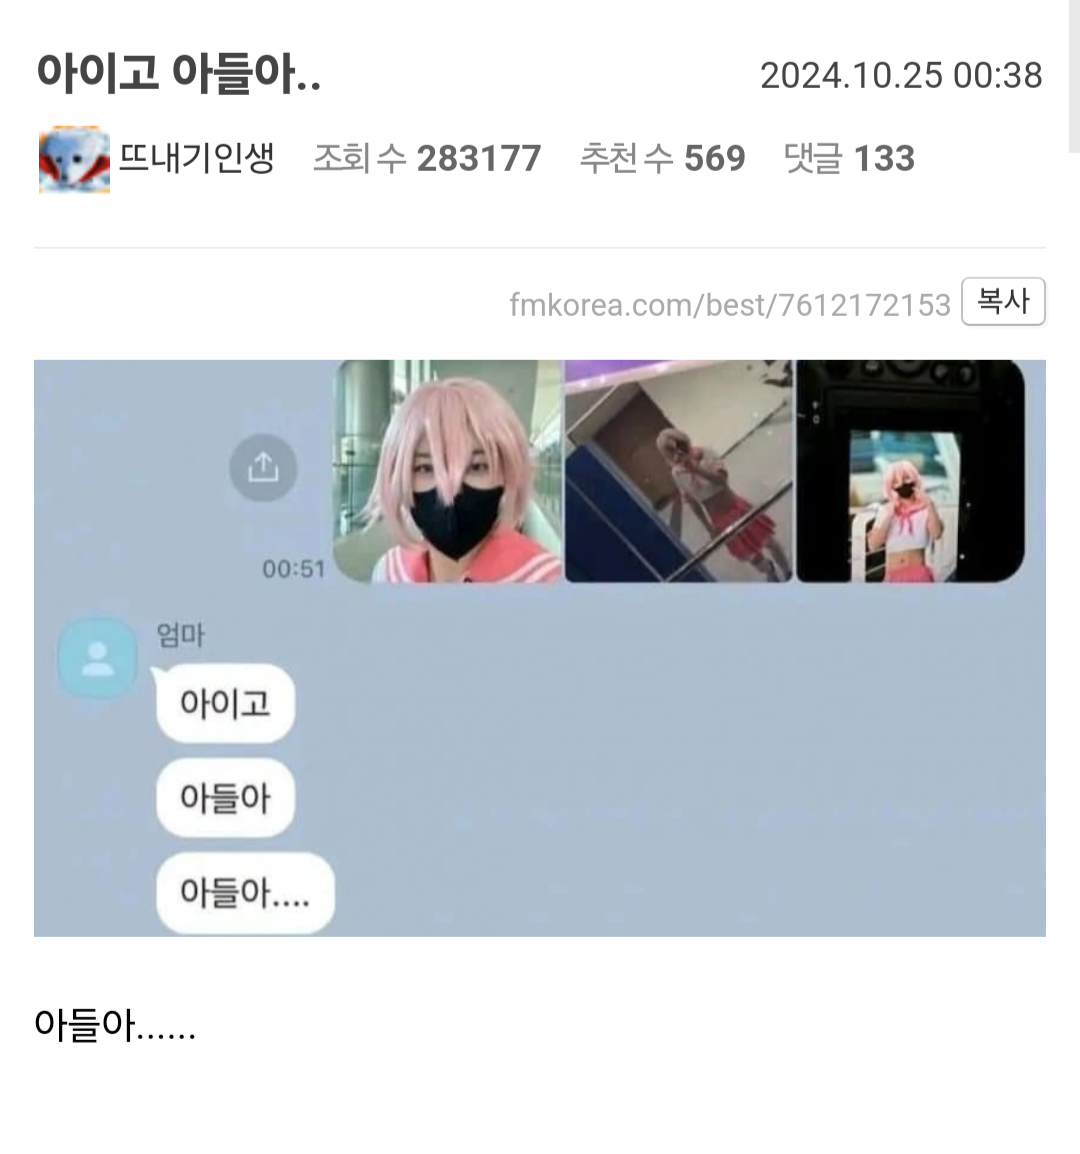Click the 00:51 message timestamp
The width and height of the screenshot is (1080, 1154).
pyautogui.click(x=294, y=569)
